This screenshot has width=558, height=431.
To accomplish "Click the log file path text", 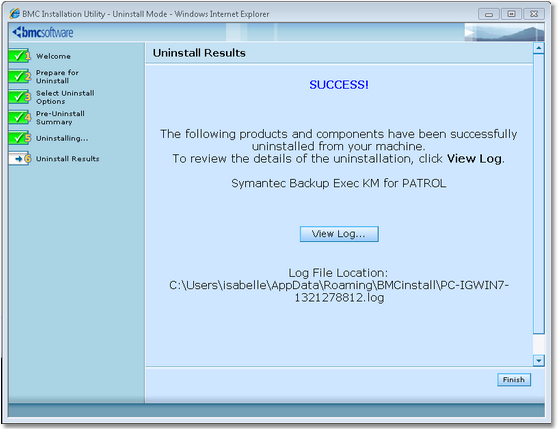I will pyautogui.click(x=339, y=291).
